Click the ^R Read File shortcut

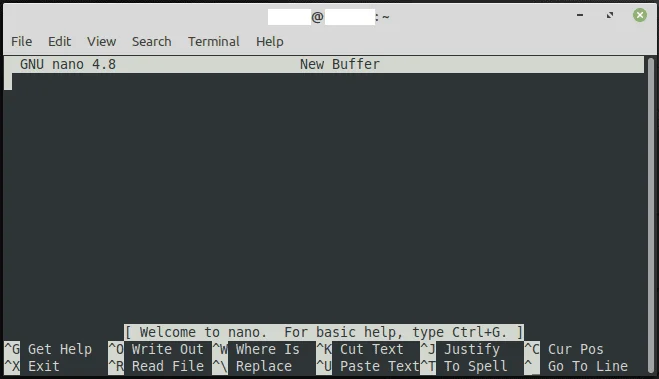click(x=156, y=366)
